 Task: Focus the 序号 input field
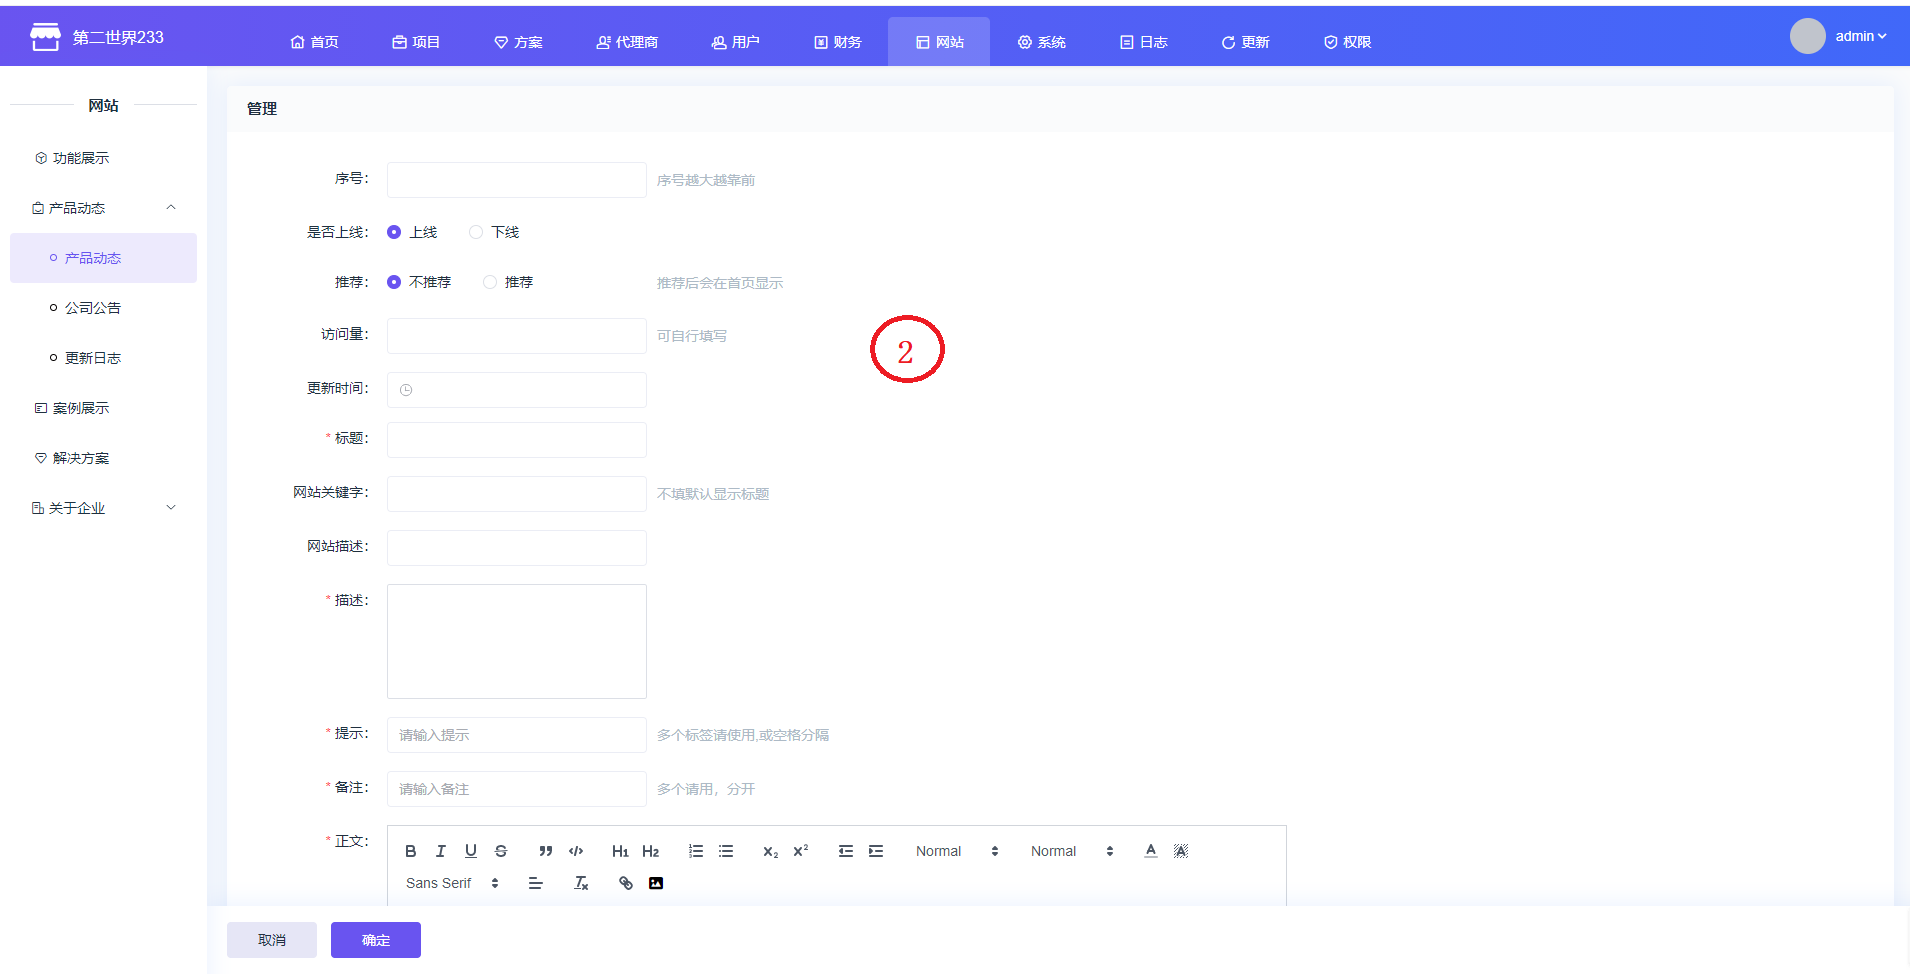click(x=517, y=180)
